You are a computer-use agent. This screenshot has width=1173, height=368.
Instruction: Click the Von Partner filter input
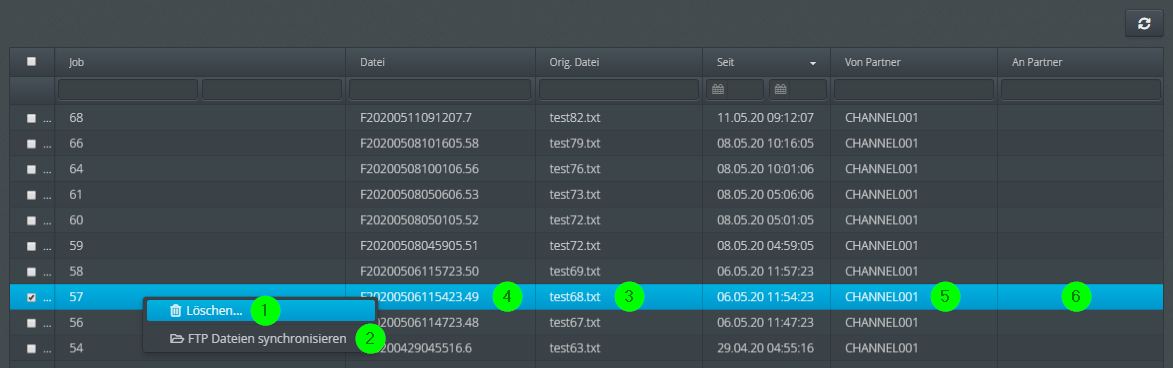click(913, 90)
